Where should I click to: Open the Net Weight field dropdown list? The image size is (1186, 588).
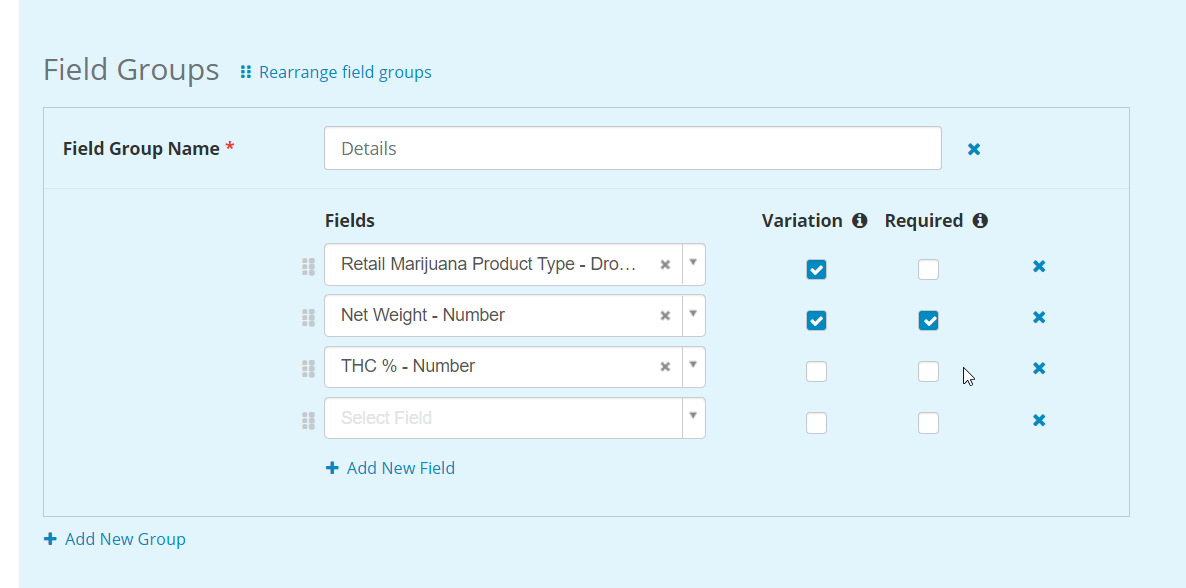pos(693,315)
